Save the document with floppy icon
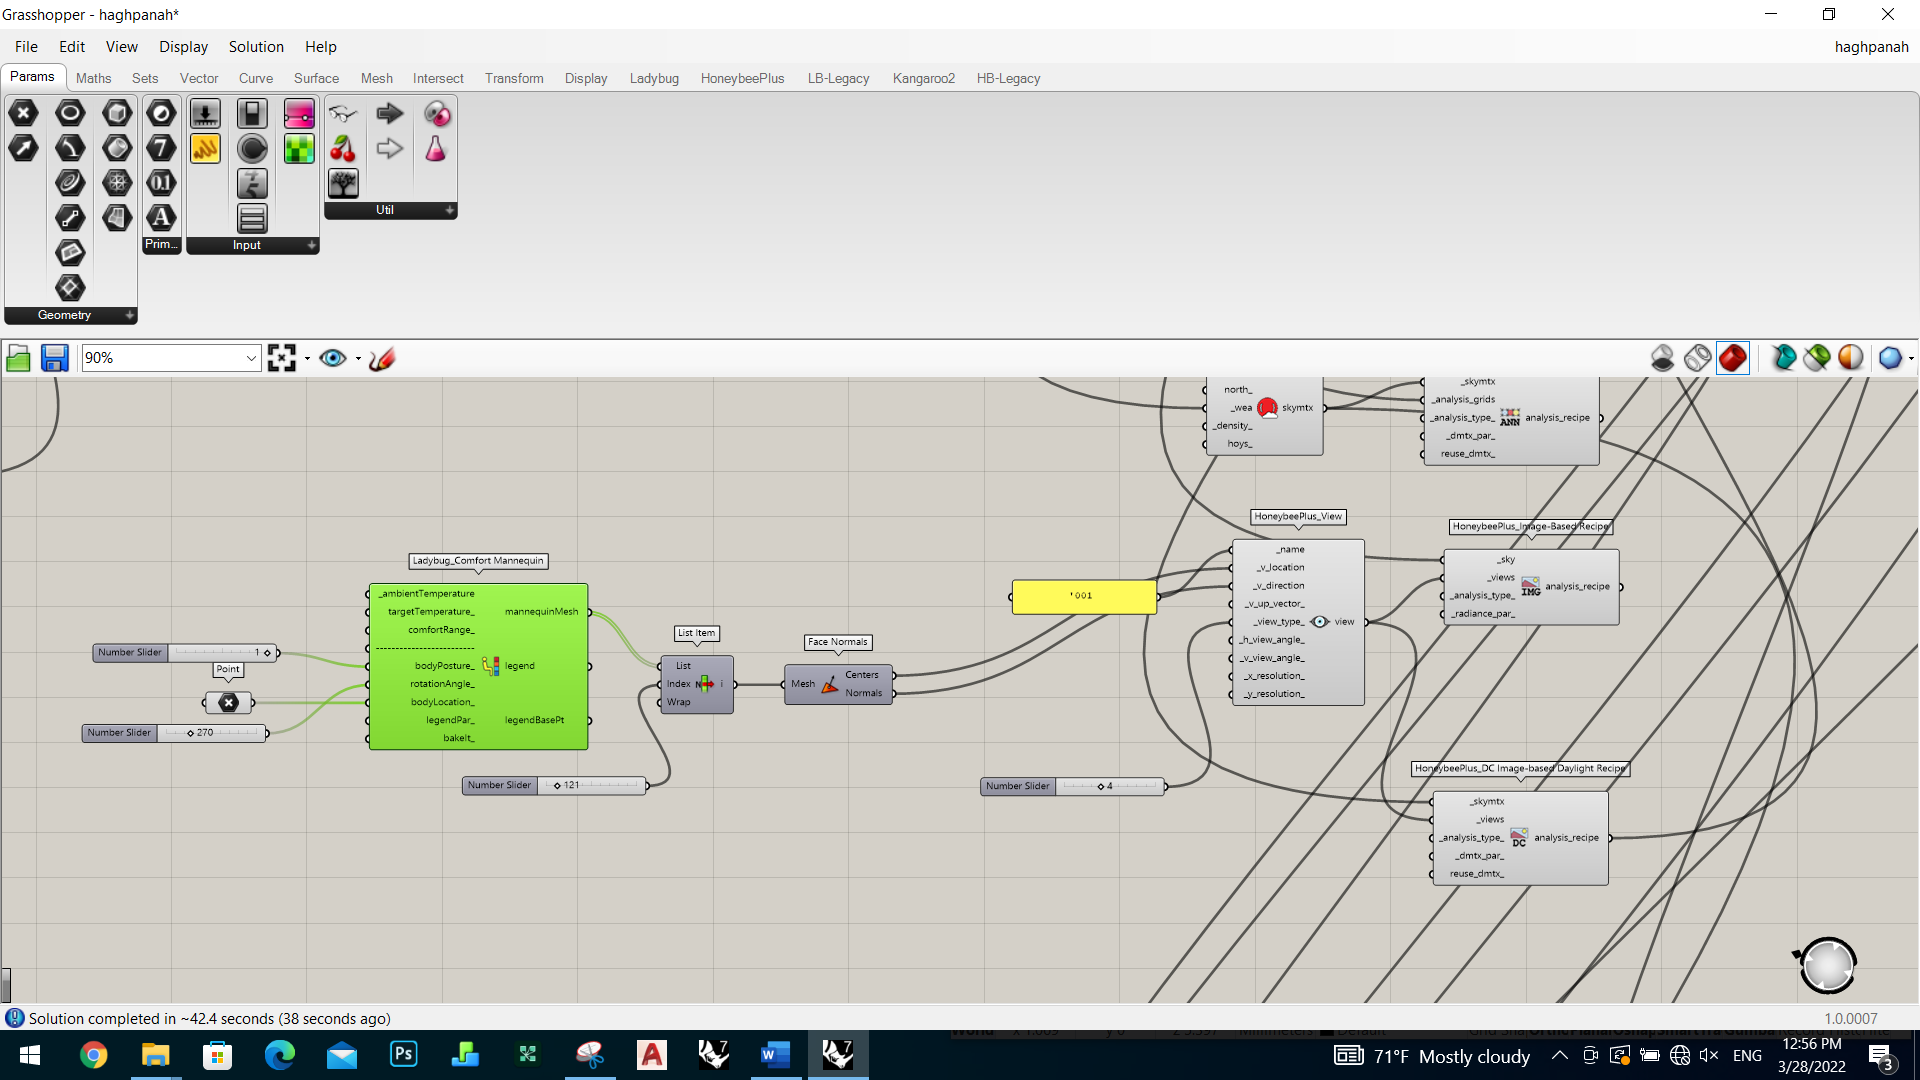Image resolution: width=1920 pixels, height=1080 pixels. coord(54,358)
